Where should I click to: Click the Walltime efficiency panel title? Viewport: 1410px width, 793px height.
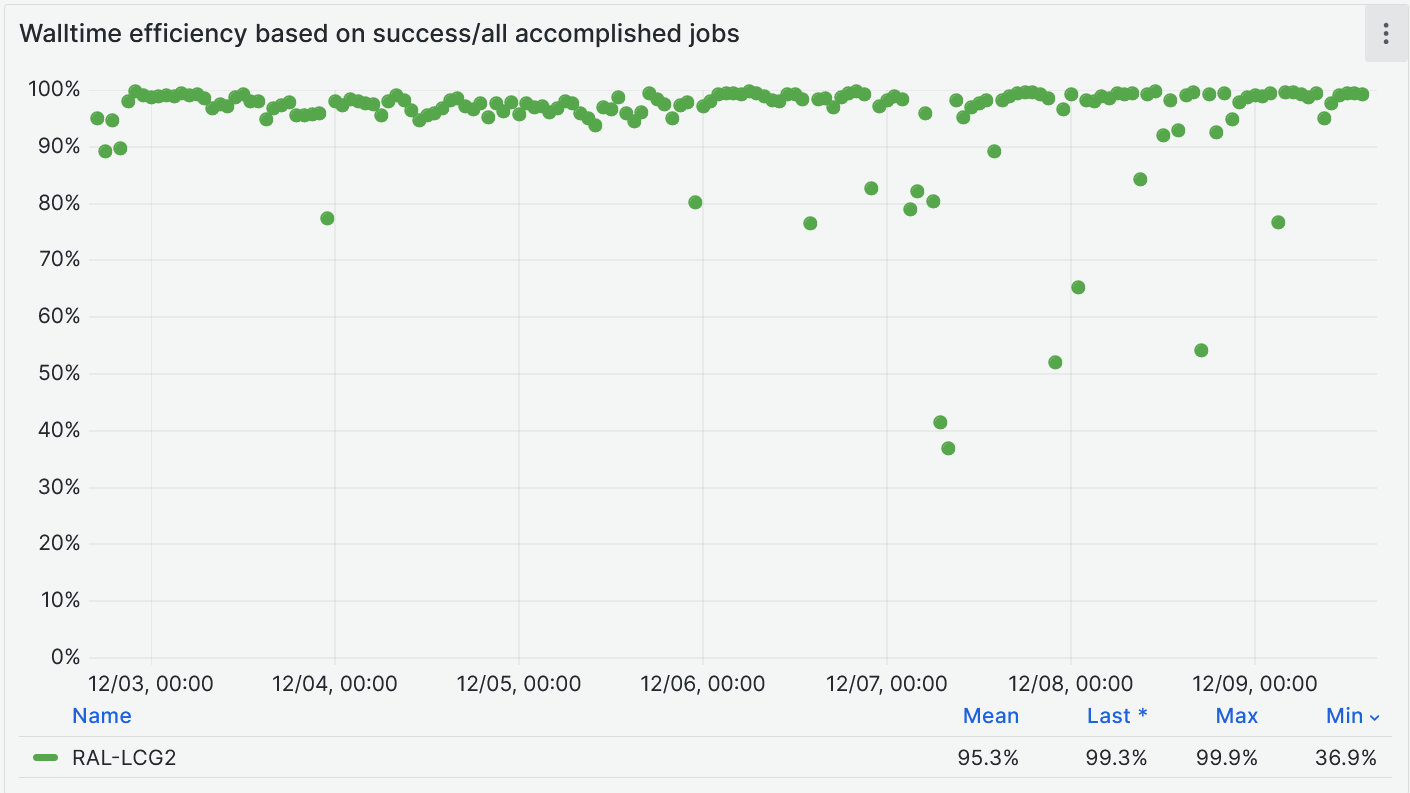tap(379, 33)
